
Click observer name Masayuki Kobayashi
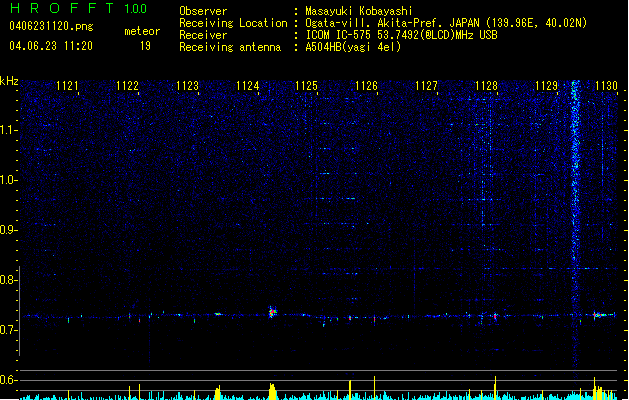(x=359, y=11)
